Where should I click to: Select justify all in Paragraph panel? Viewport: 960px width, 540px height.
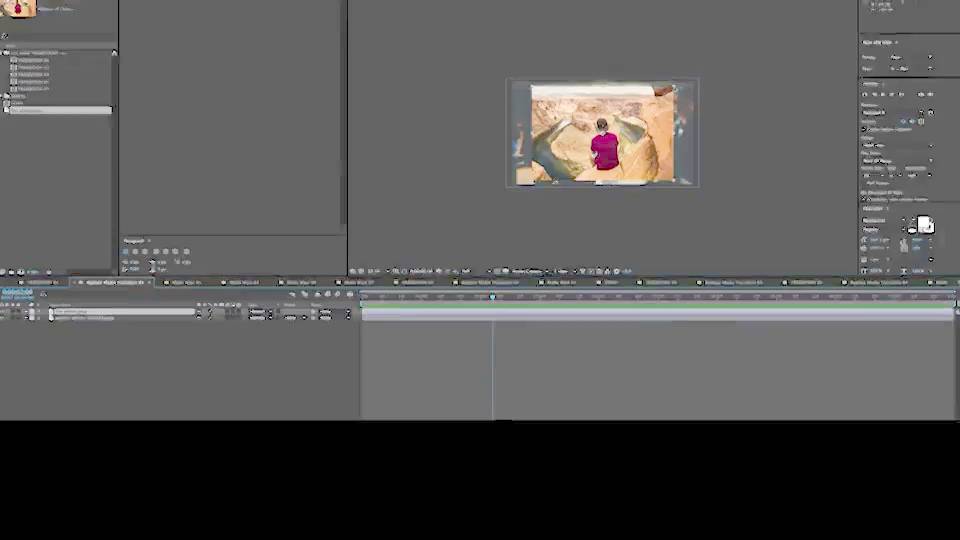(x=187, y=252)
